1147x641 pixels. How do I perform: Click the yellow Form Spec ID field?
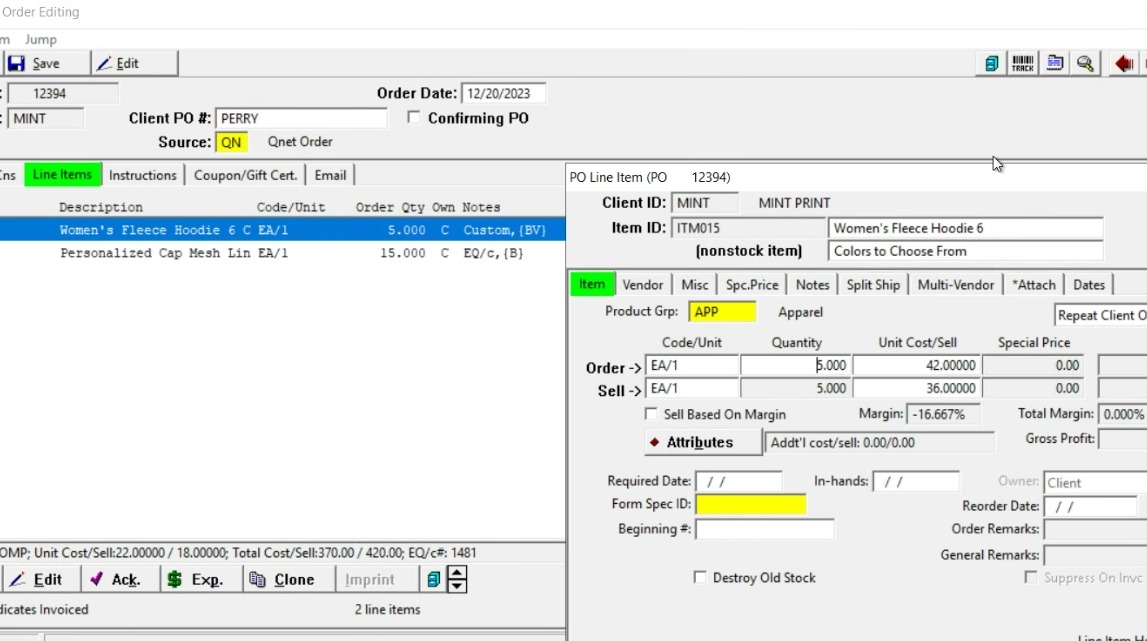pyautogui.click(x=751, y=504)
